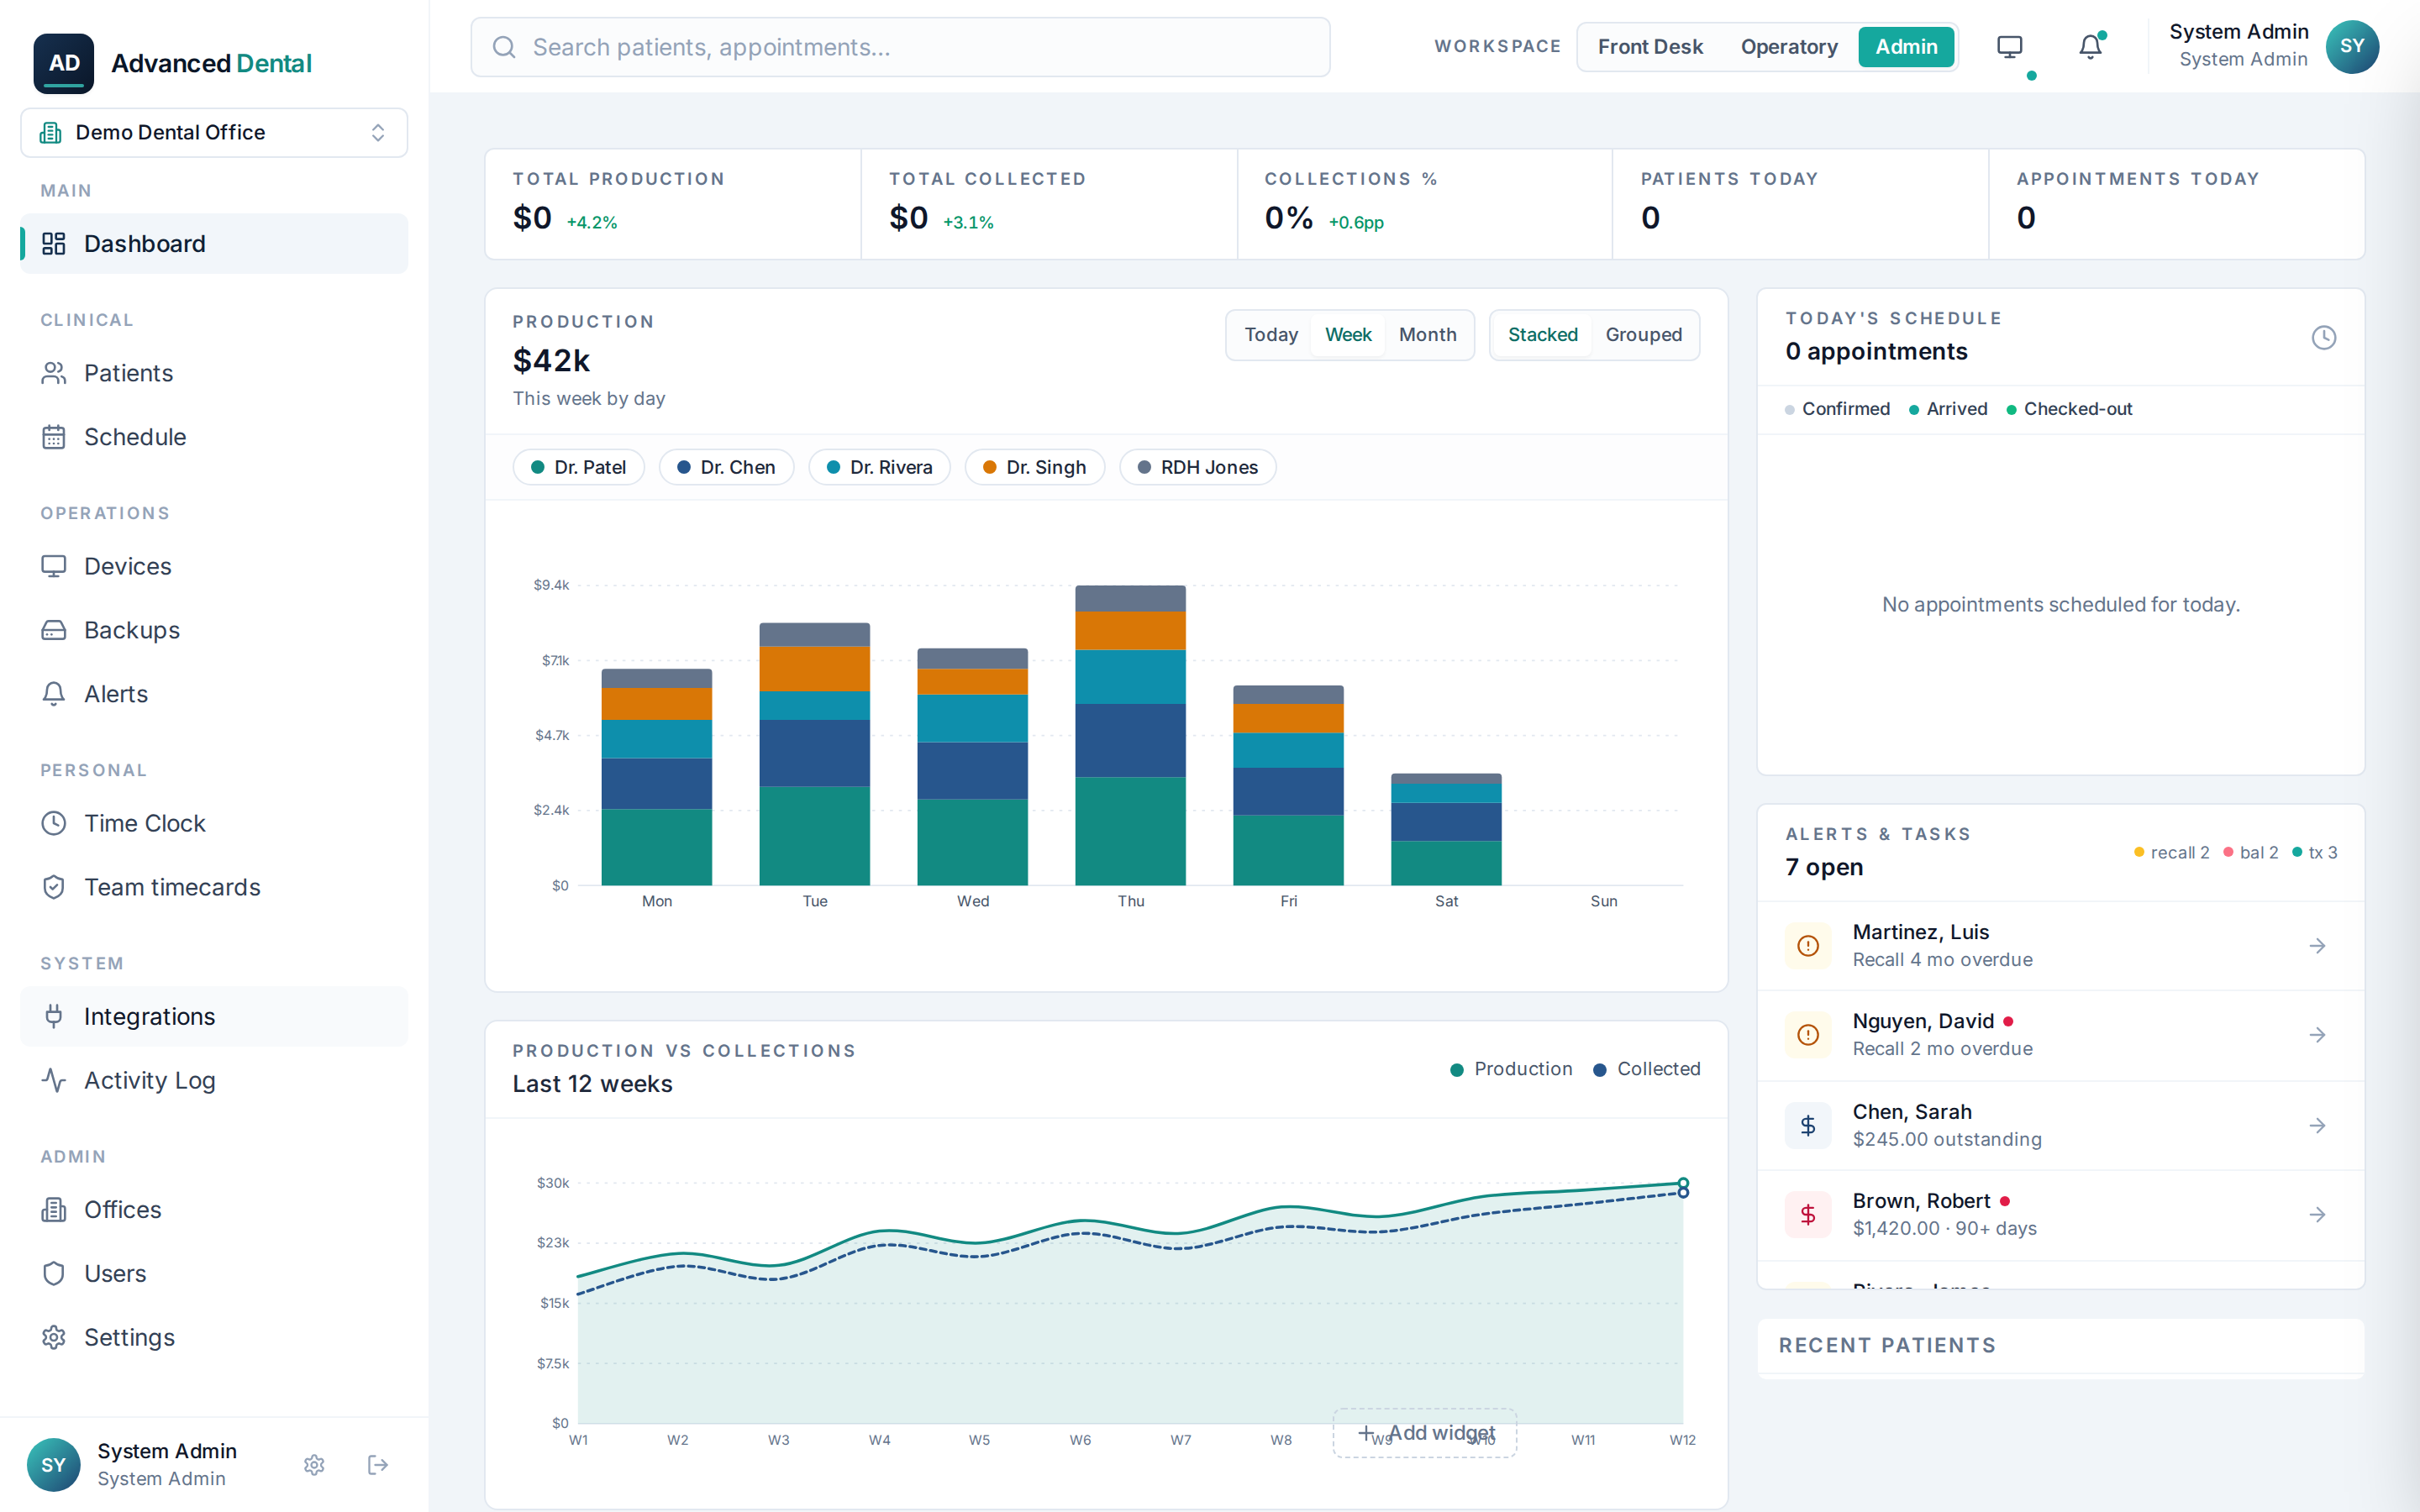Expand Chen, Sarah alert arrow
This screenshot has width=2420, height=1512.
[x=2317, y=1125]
